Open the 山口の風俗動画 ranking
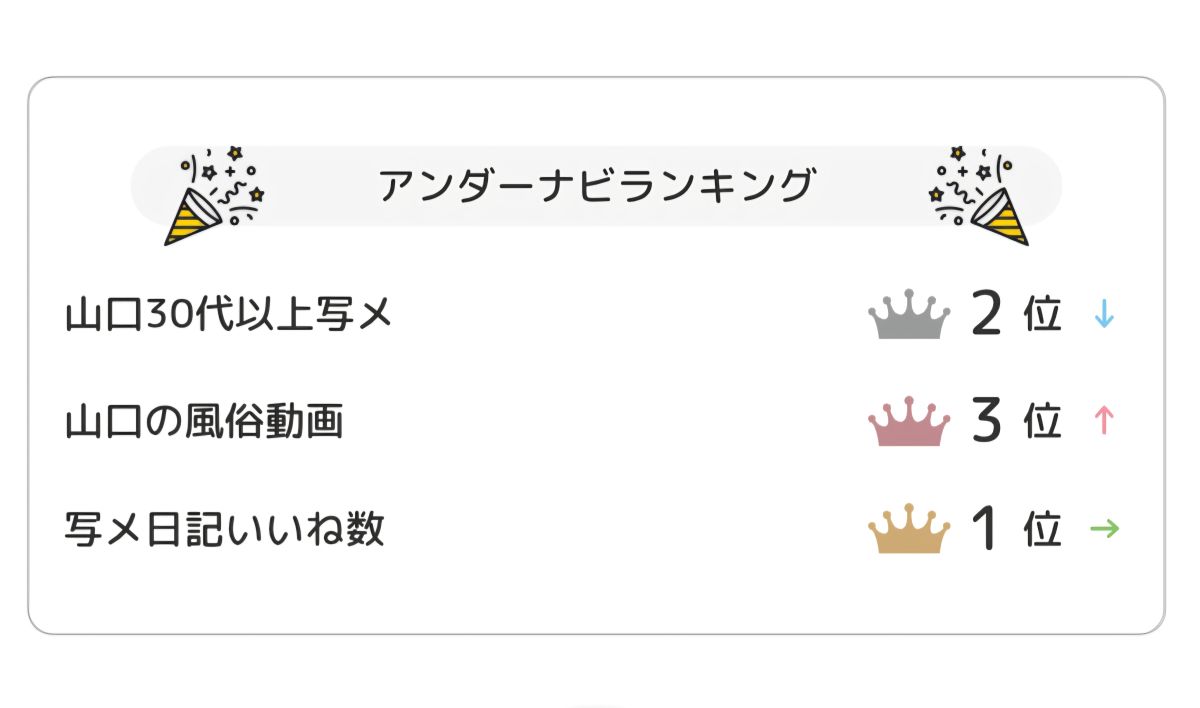Viewport: 1200px width, 708px height. 204,422
